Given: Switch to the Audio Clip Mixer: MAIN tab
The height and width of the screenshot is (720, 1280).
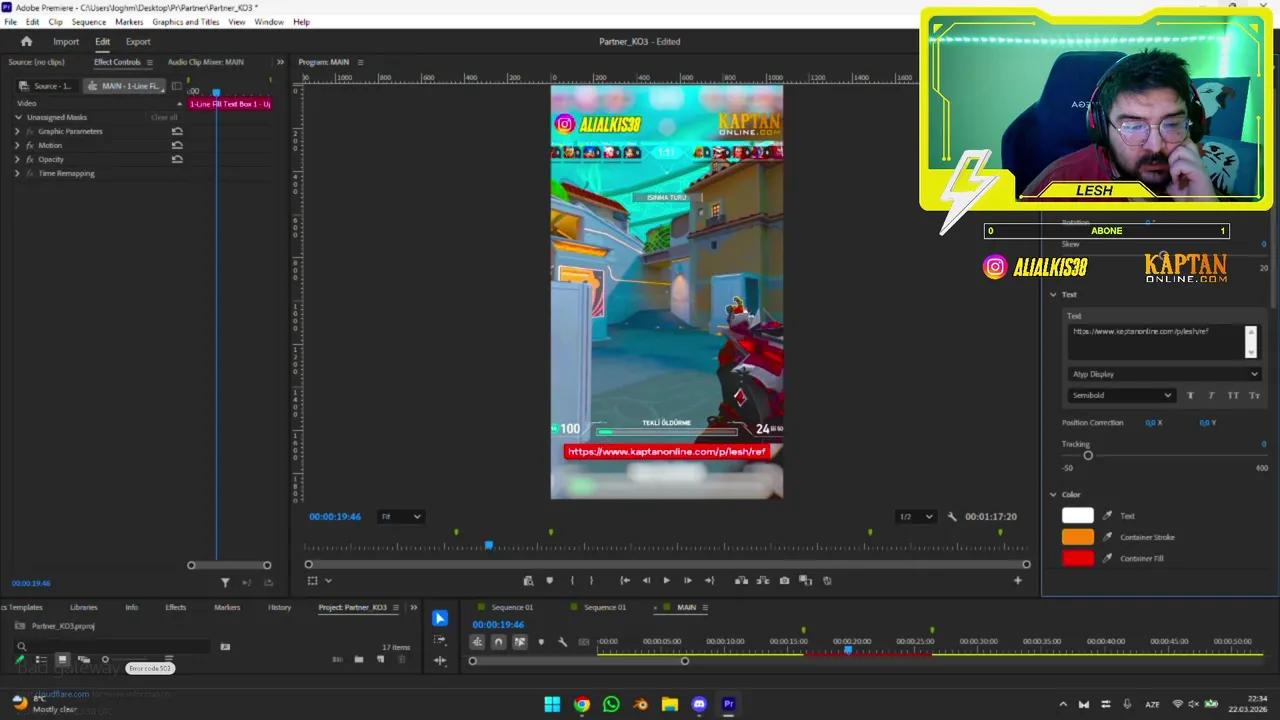Looking at the screenshot, I should click(x=205, y=62).
